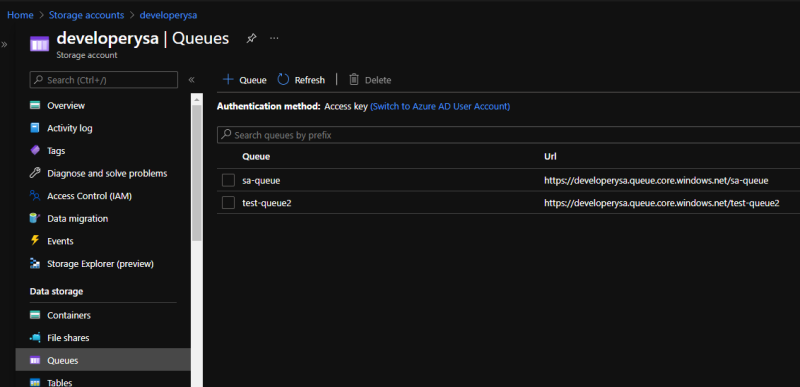Image resolution: width=800 pixels, height=387 pixels.
Task: Click the Data storage section heading
Action: (56, 292)
